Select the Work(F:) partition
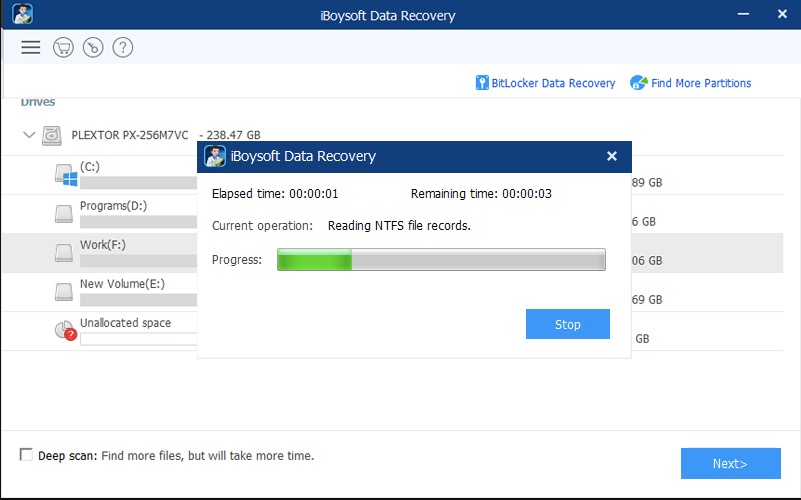Viewport: 801px width, 500px height. [x=103, y=245]
